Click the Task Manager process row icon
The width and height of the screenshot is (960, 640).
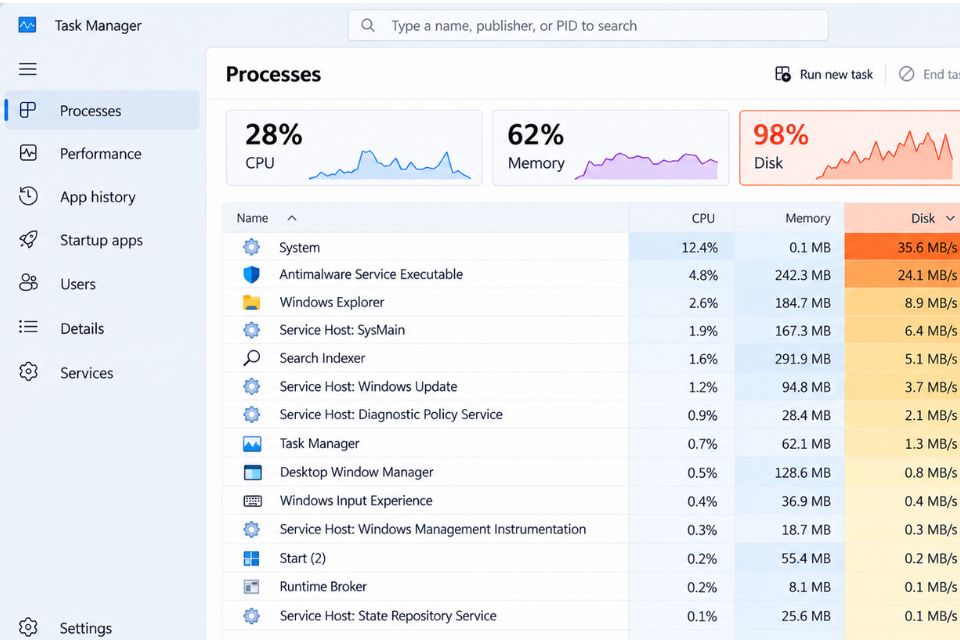click(252, 443)
